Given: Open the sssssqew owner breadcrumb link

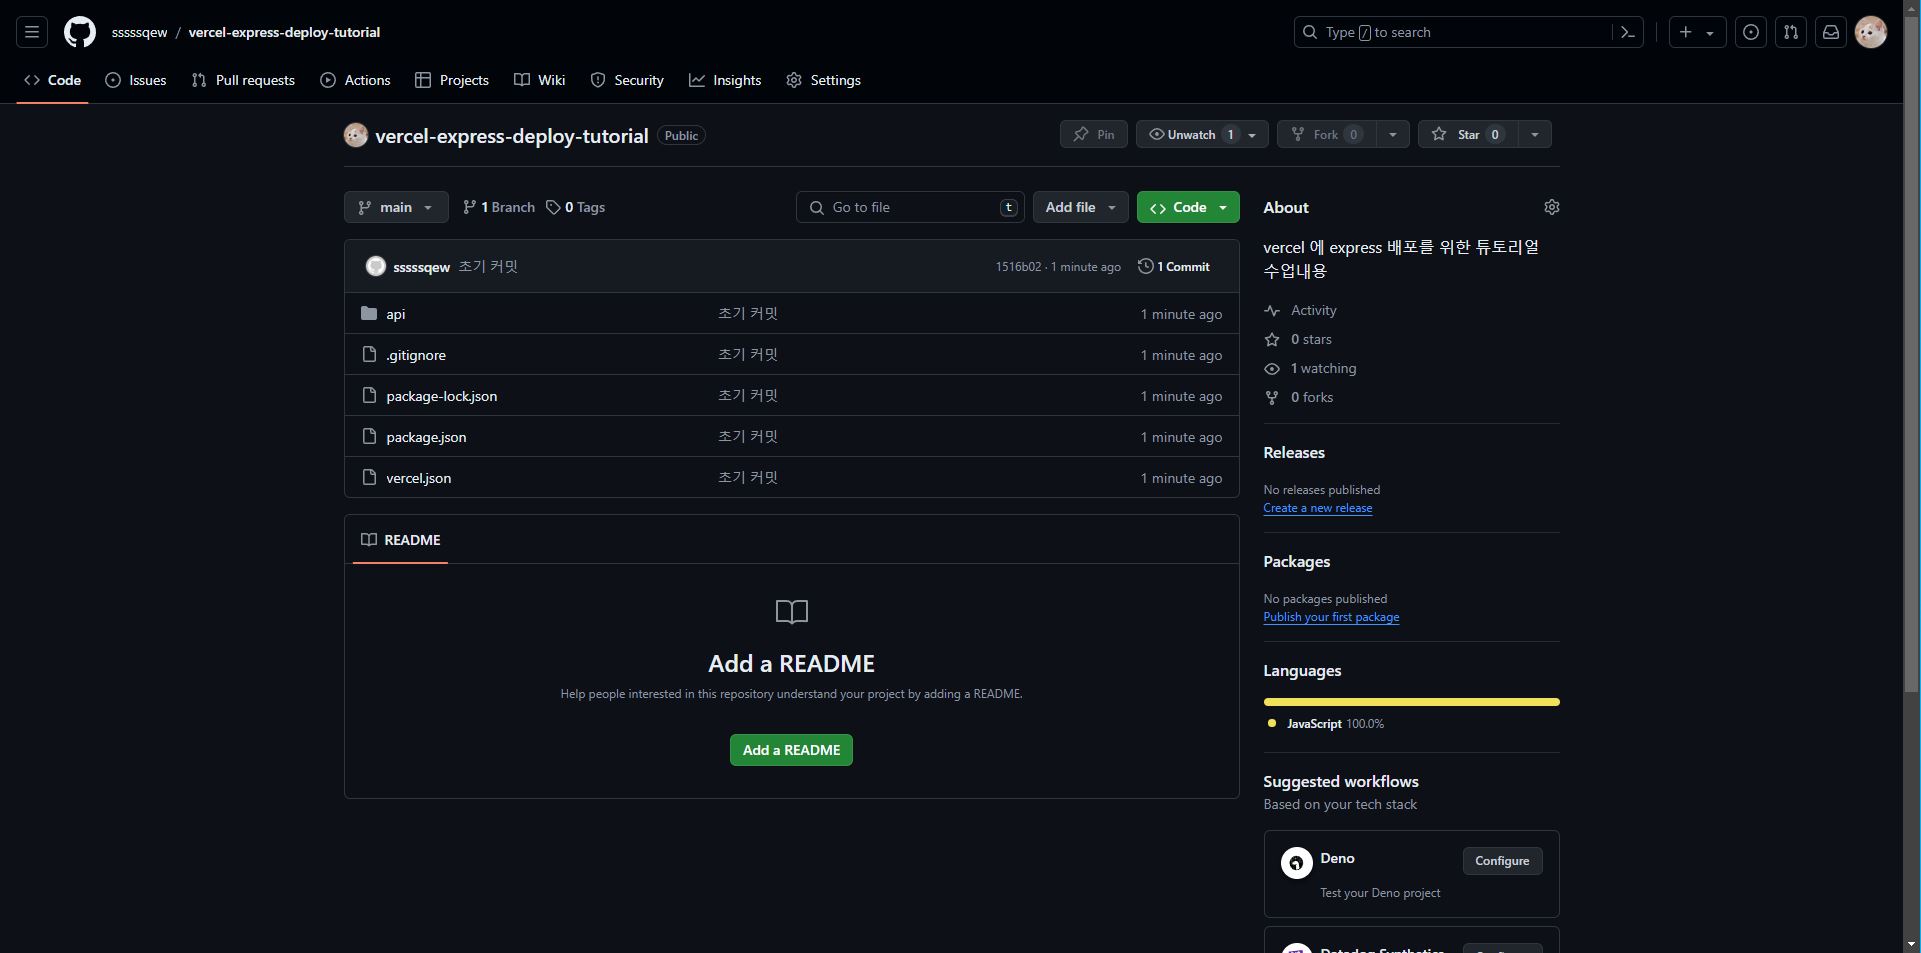Looking at the screenshot, I should point(140,32).
